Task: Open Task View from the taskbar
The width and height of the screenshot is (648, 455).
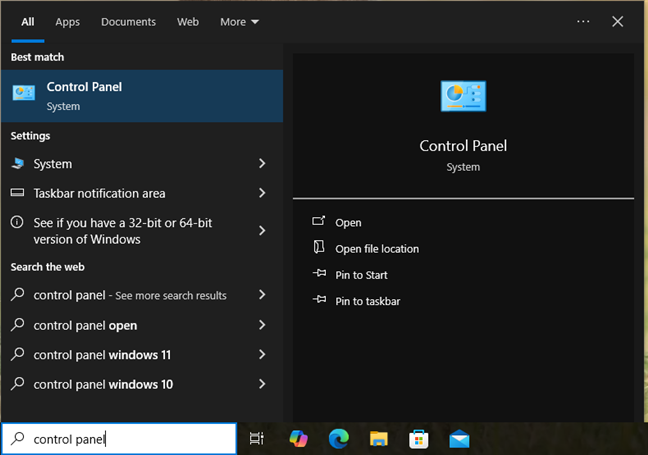Action: [x=257, y=438]
